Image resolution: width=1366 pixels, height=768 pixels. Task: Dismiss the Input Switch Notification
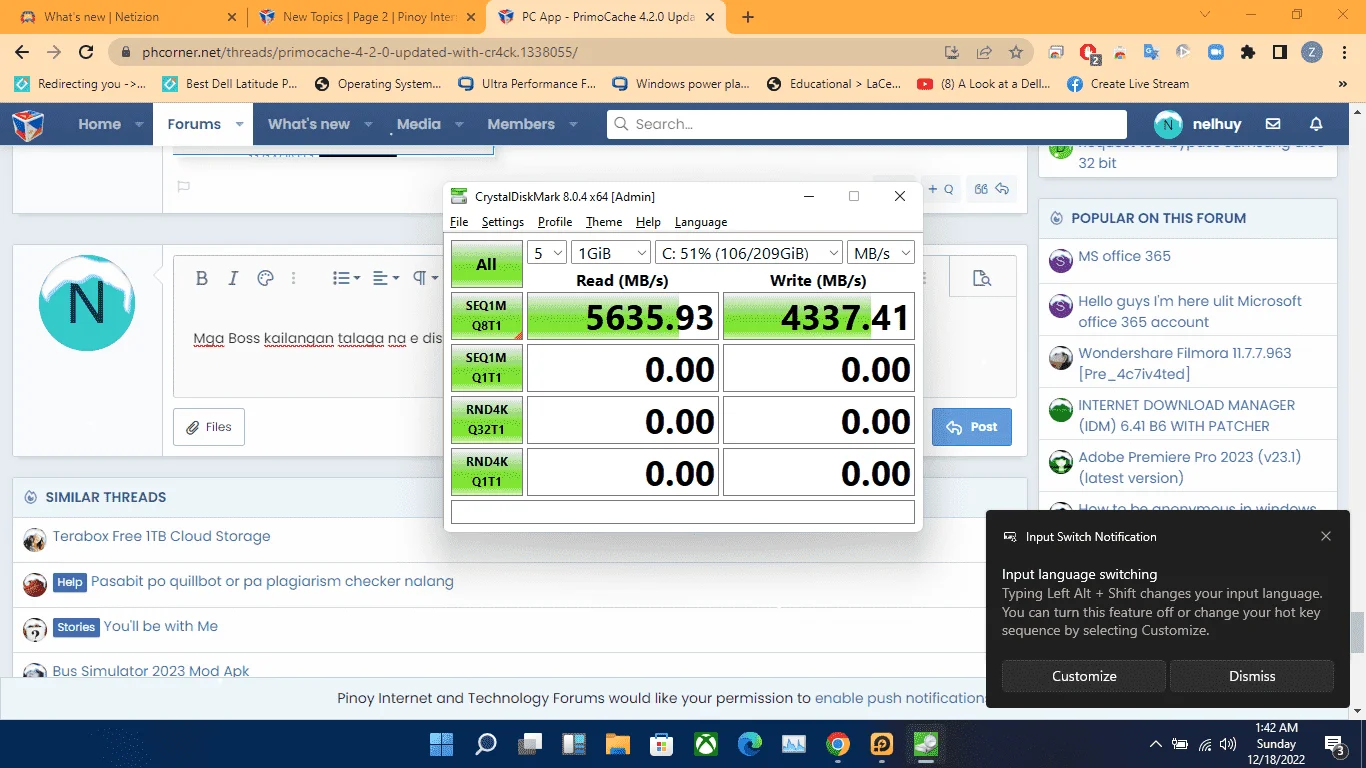click(1252, 676)
